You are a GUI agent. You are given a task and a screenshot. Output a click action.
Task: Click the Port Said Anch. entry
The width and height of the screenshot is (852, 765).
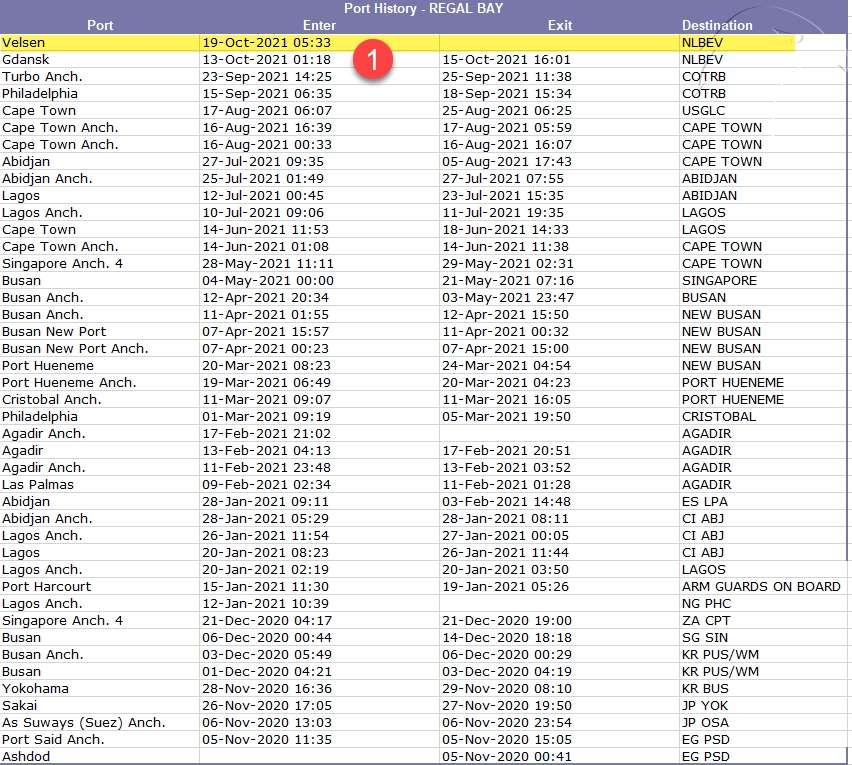click(53, 739)
